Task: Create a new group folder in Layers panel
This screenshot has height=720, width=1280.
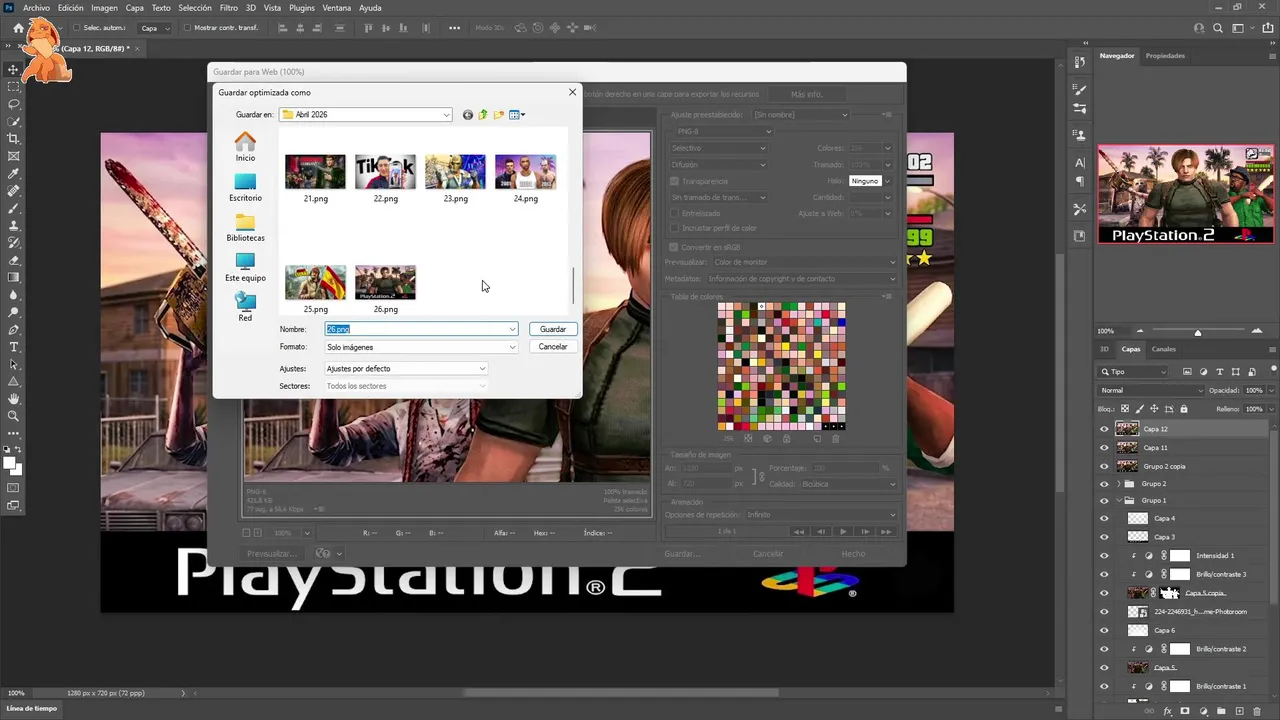Action: [x=1222, y=711]
